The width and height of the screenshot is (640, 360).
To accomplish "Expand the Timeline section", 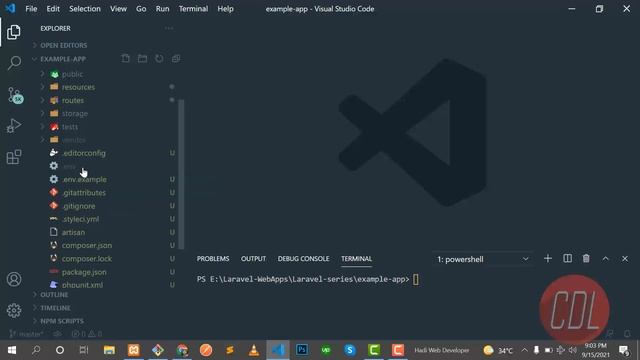I will pyautogui.click(x=55, y=308).
